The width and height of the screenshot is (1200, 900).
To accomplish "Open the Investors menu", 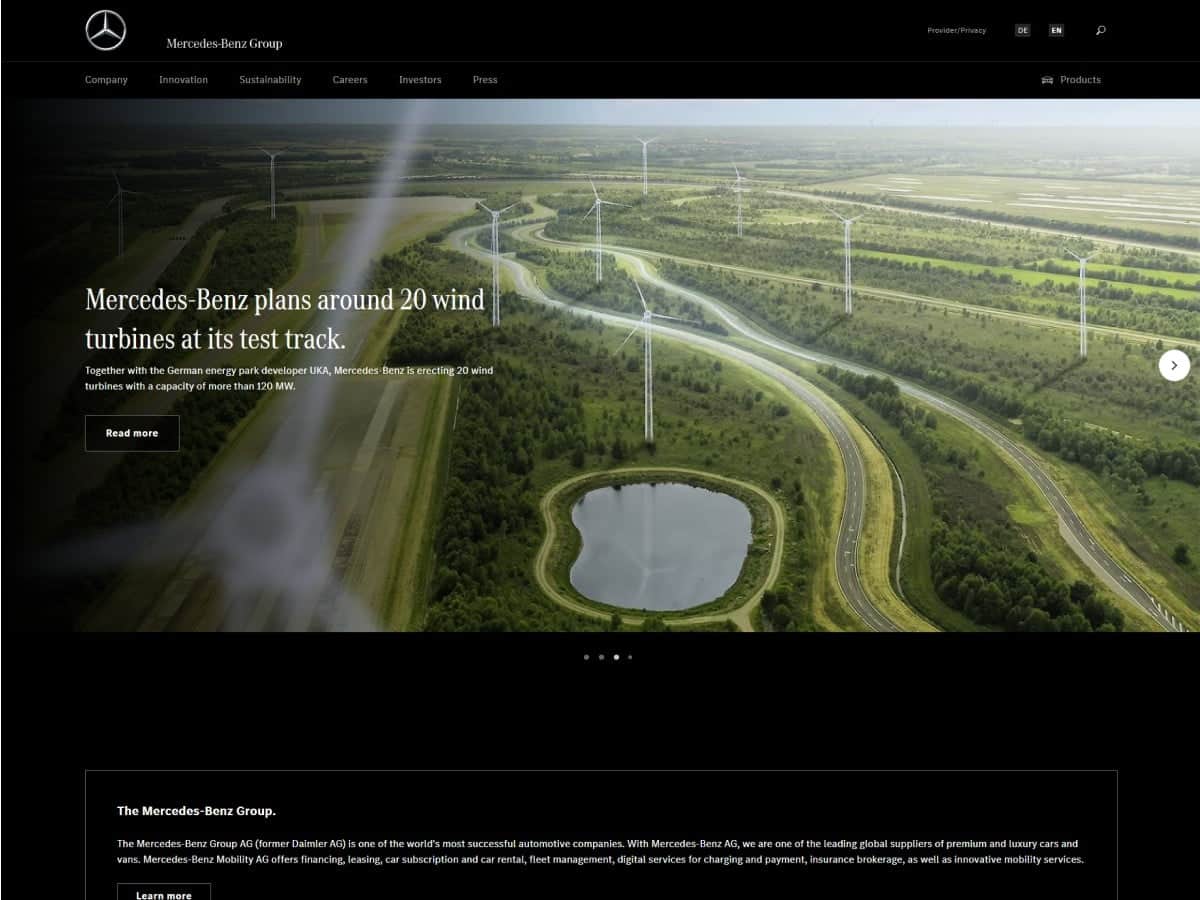I will click(420, 80).
